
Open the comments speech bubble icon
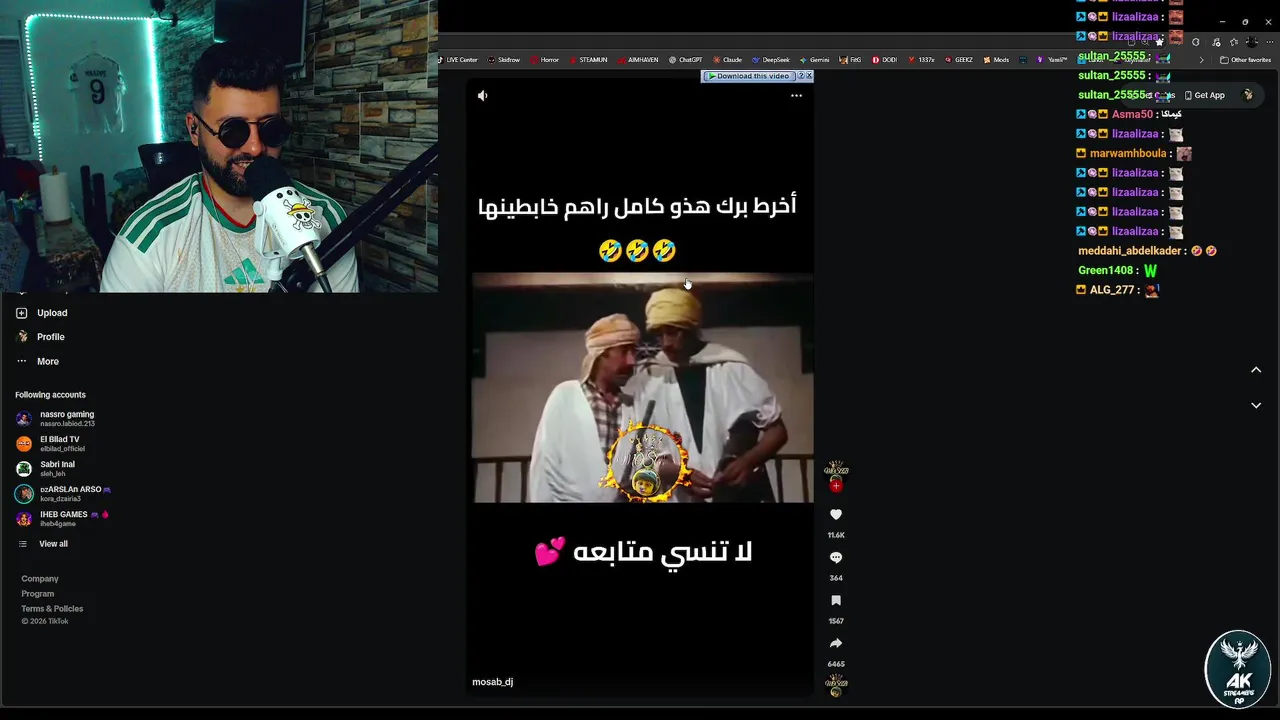pyautogui.click(x=836, y=557)
